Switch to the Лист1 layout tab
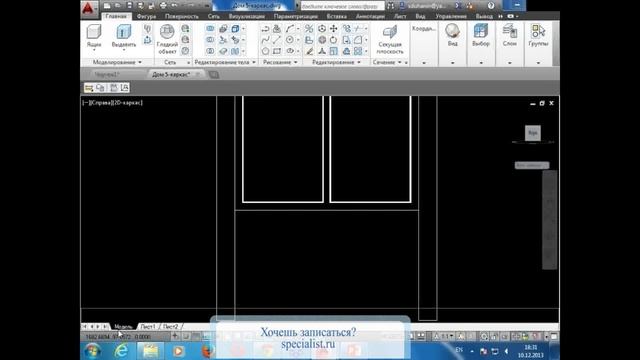This screenshot has height=360, width=640. [x=148, y=327]
